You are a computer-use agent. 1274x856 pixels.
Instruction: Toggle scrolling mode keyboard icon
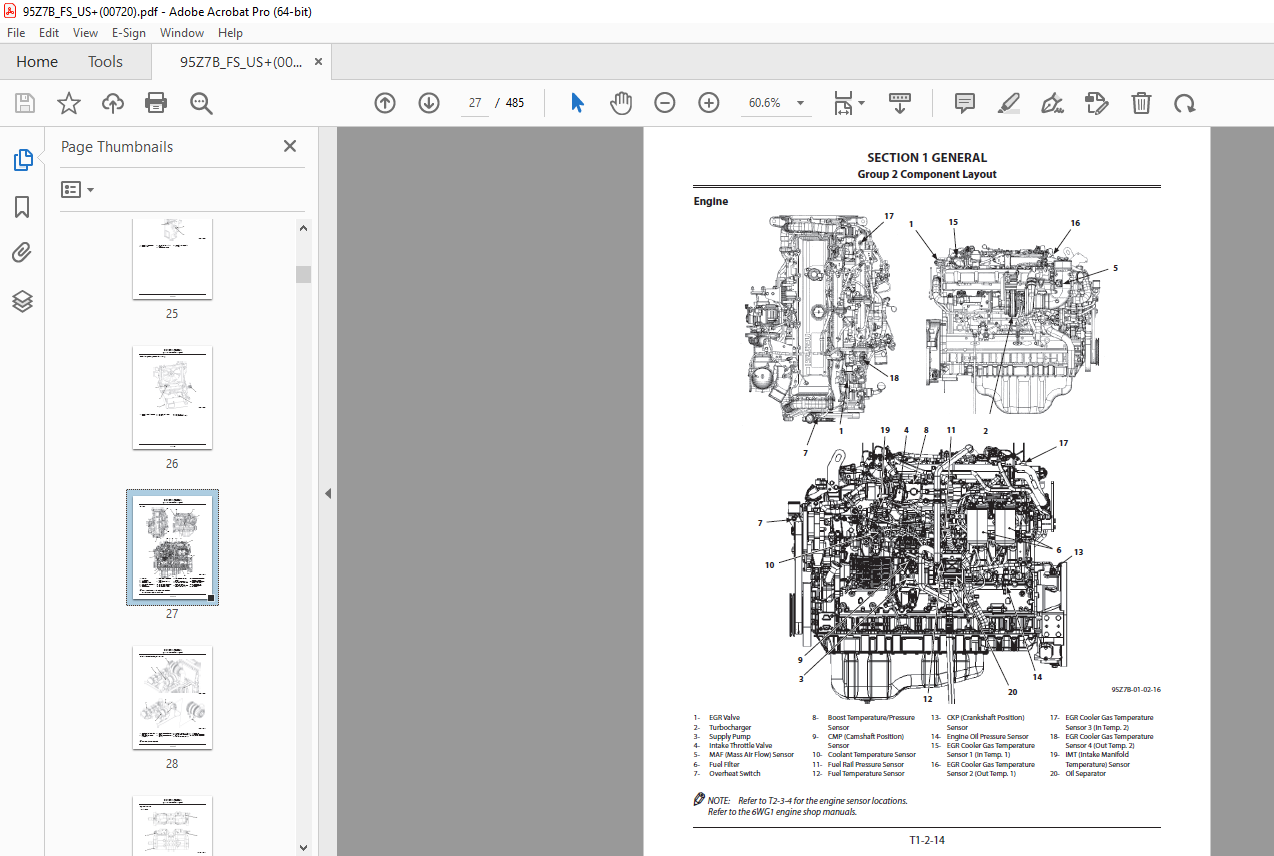[900, 103]
